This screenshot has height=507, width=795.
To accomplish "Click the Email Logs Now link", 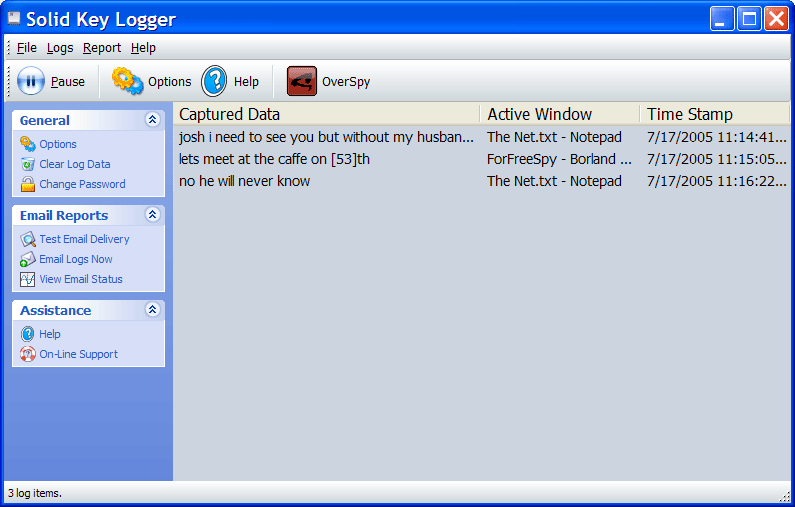I will (76, 259).
